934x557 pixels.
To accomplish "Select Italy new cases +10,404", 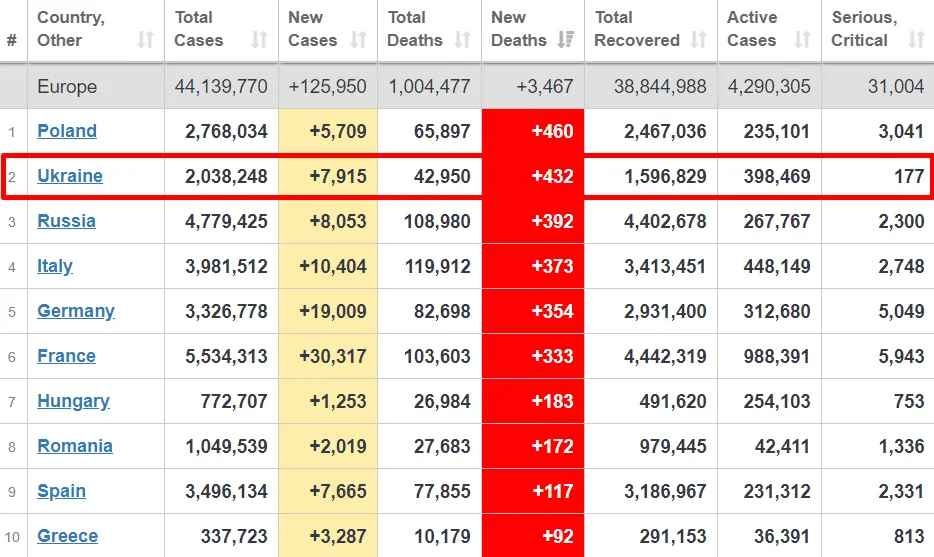I will 333,266.
